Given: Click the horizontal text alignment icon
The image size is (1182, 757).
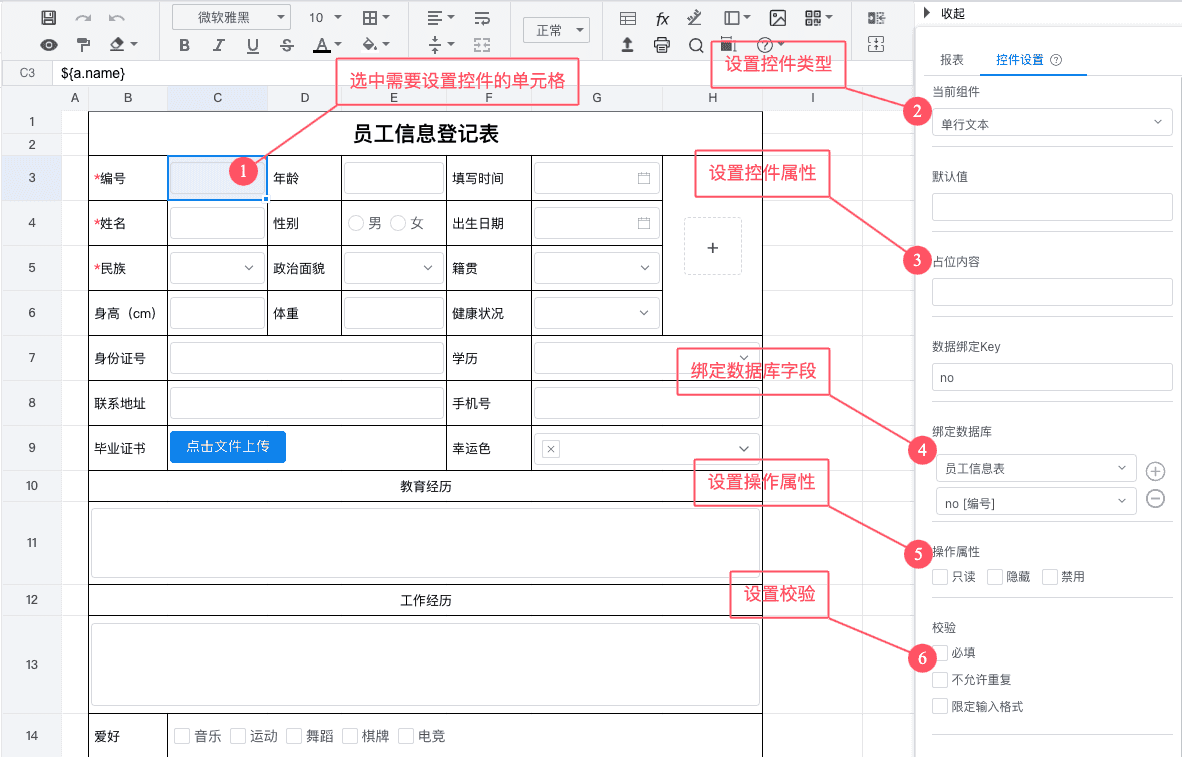Looking at the screenshot, I should tap(435, 17).
